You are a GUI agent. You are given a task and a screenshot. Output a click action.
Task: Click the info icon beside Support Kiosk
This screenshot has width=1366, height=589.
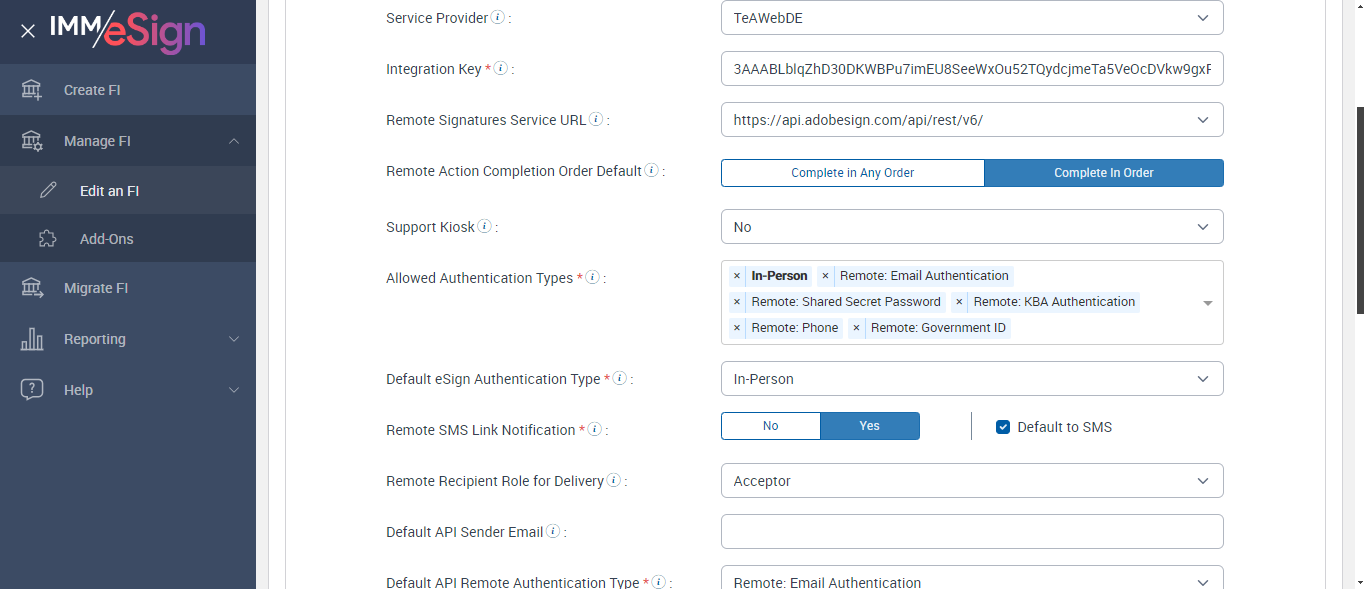[485, 227]
